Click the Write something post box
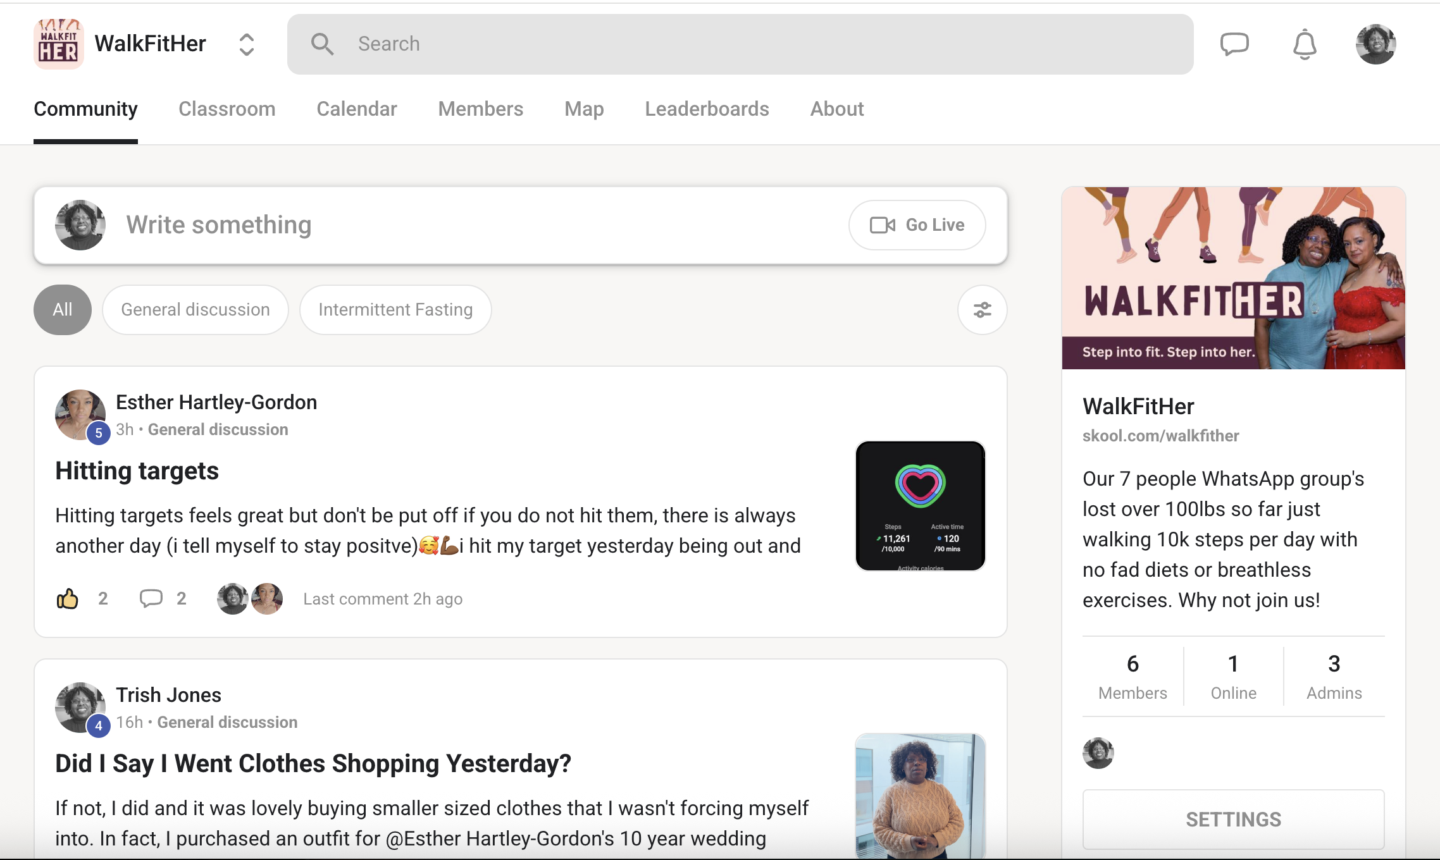This screenshot has height=860, width=1440. (520, 225)
